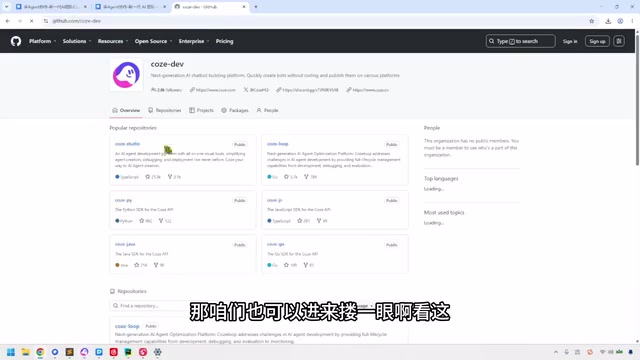View forks of coze-go
The width and height of the screenshot is (640, 360).
[x=309, y=265]
